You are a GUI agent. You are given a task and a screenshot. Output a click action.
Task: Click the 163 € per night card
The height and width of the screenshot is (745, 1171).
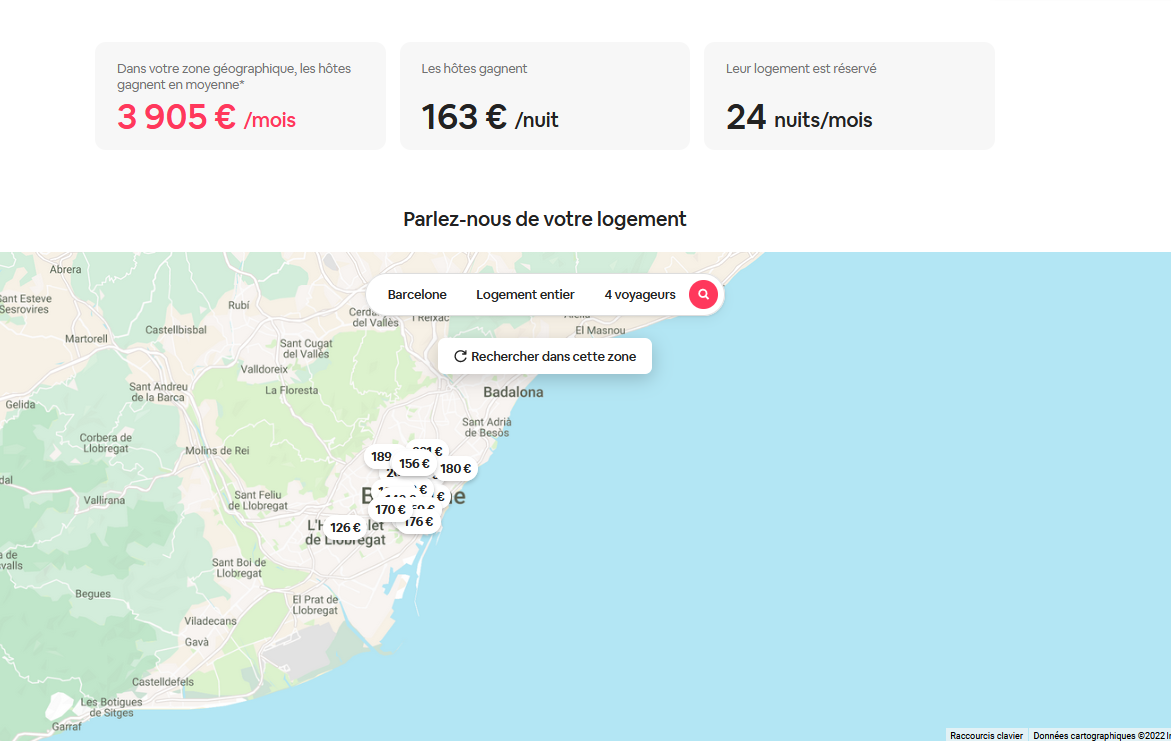coord(544,96)
